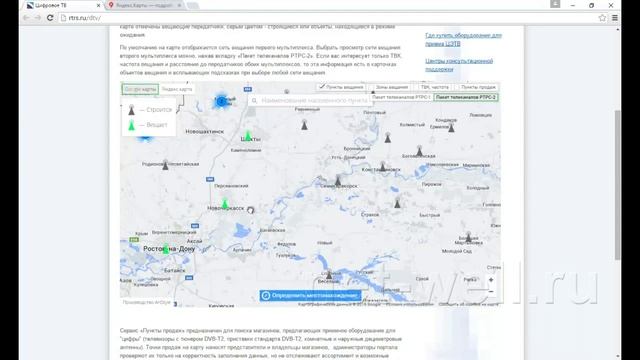Viewport: 640px width, 360px height.
Task: Click the locality name search field
Action: click(309, 100)
